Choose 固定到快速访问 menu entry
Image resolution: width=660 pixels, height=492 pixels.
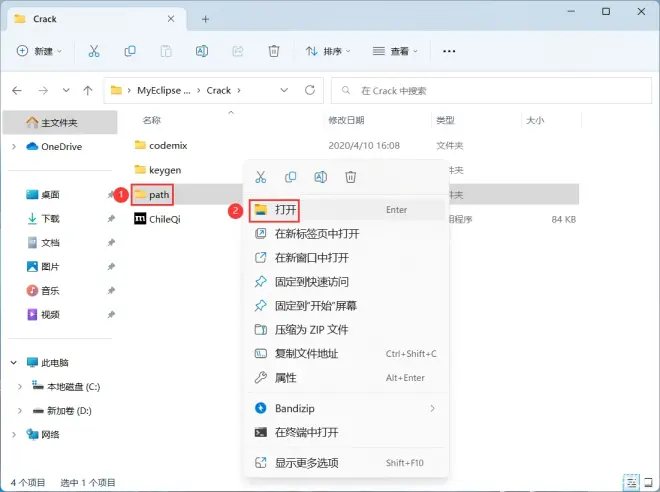coord(346,282)
